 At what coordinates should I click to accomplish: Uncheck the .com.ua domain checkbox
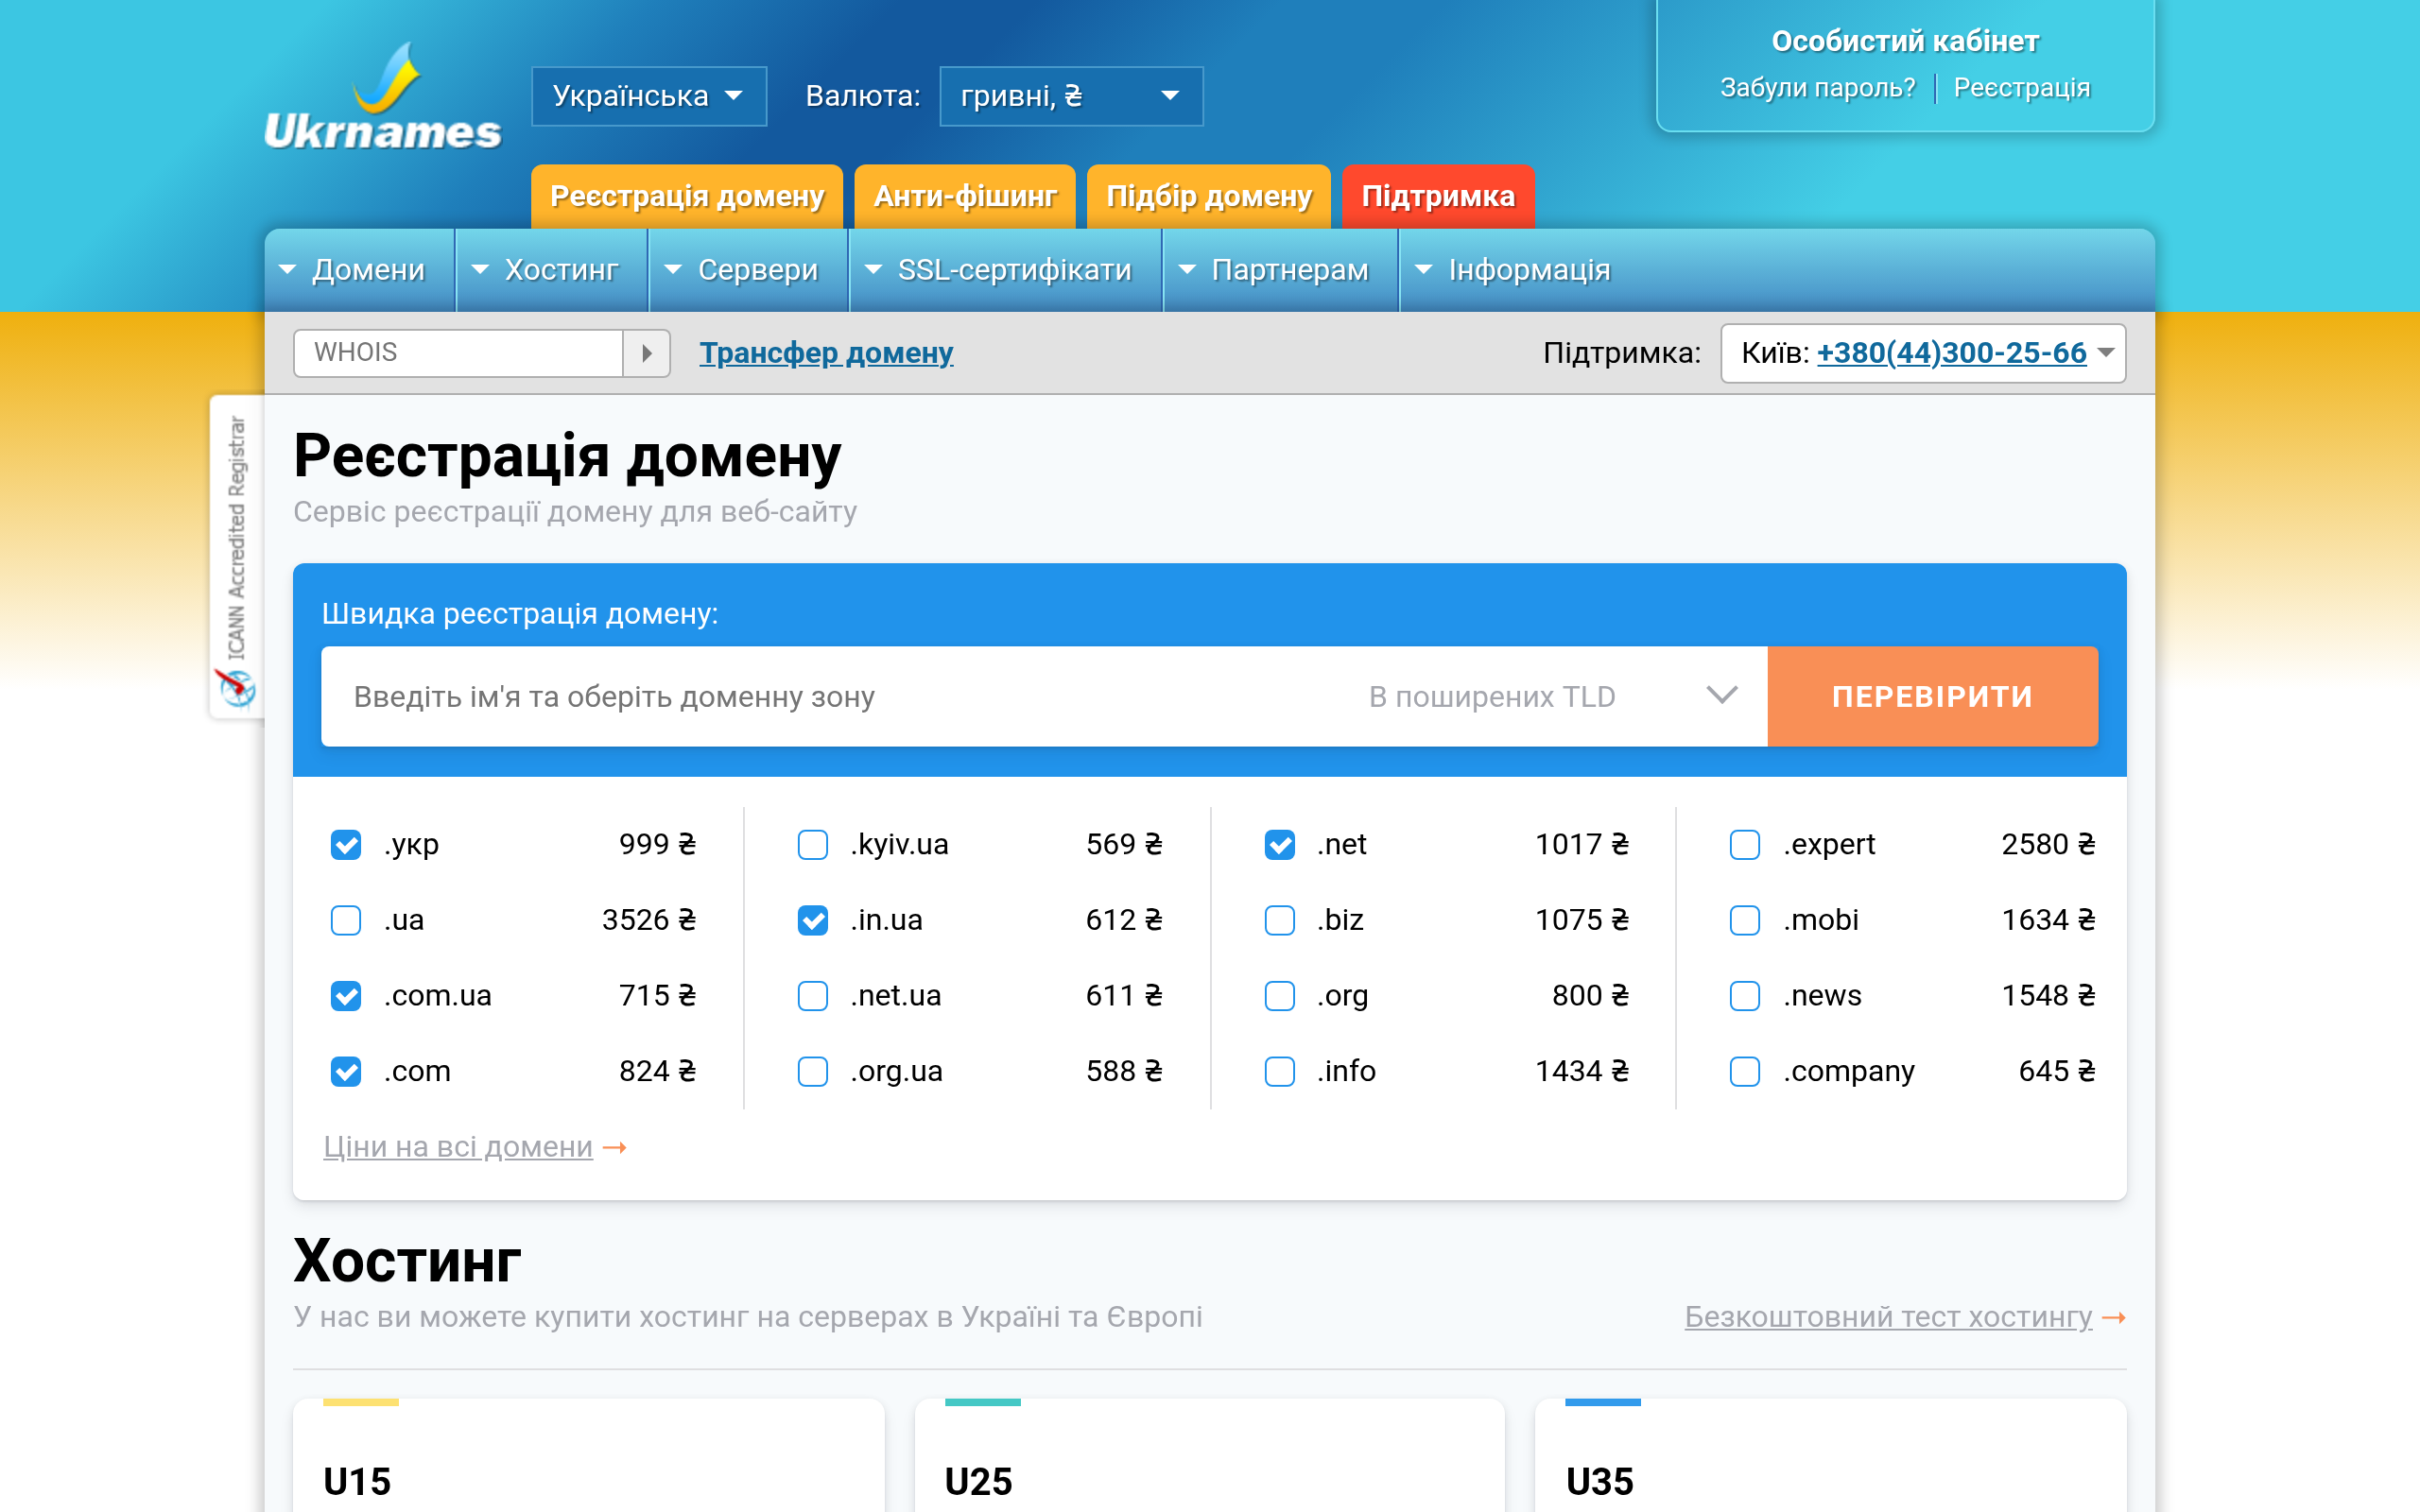point(346,996)
